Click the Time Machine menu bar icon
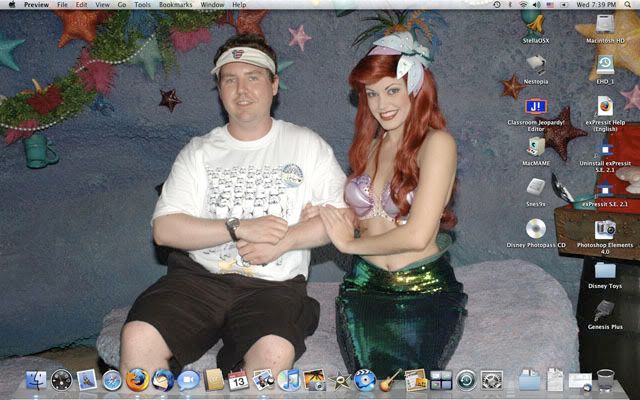 point(497,5)
